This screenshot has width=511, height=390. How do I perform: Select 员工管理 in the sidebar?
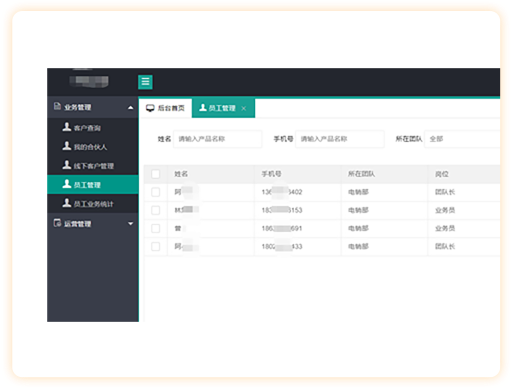pyautogui.click(x=93, y=185)
